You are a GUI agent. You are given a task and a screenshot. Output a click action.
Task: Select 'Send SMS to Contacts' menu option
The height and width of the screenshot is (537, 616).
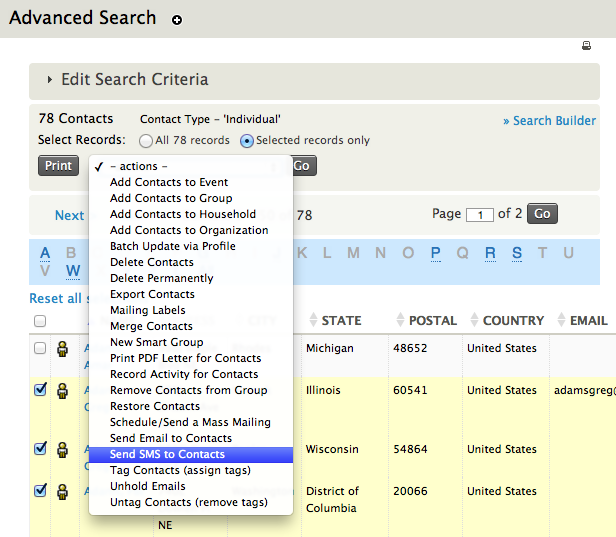167,454
